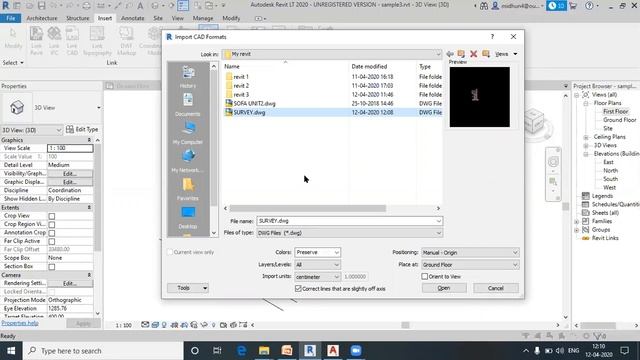640x360 pixels.
Task: Select Ground Floor in Project Browser
Action: coord(620,120)
